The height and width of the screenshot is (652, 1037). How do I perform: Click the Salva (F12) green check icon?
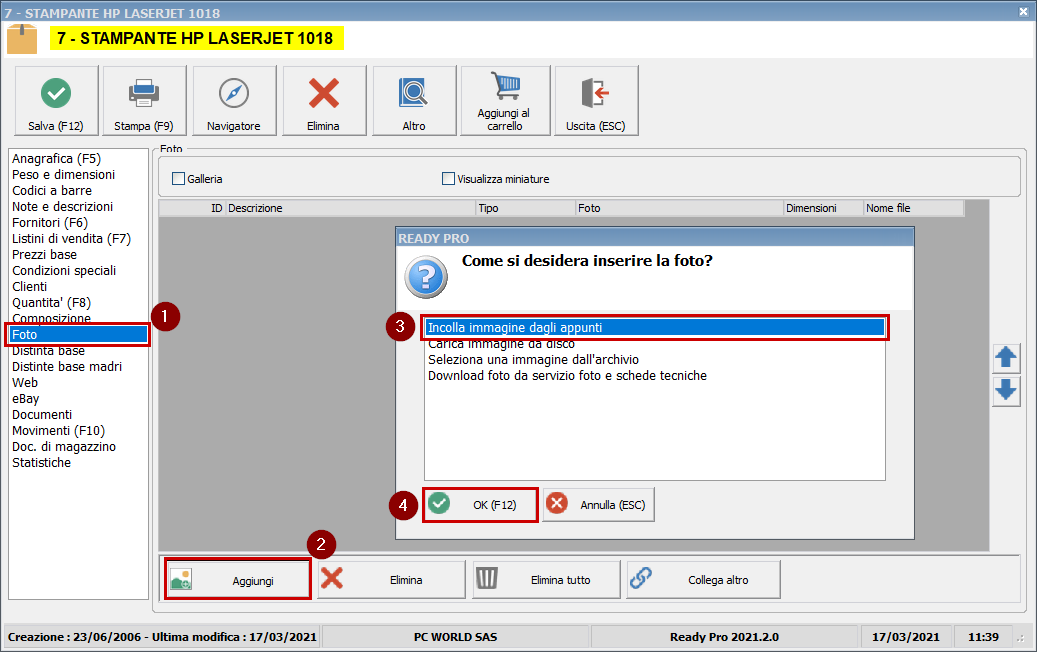point(56,93)
